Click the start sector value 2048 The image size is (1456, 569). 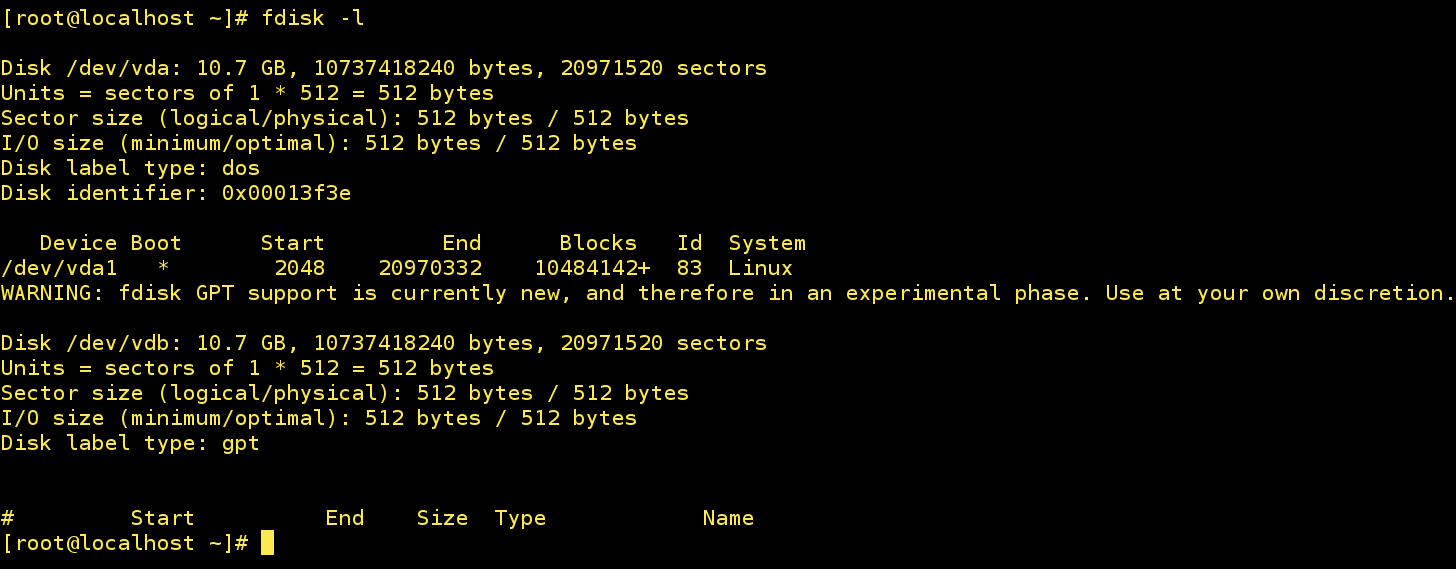click(299, 268)
